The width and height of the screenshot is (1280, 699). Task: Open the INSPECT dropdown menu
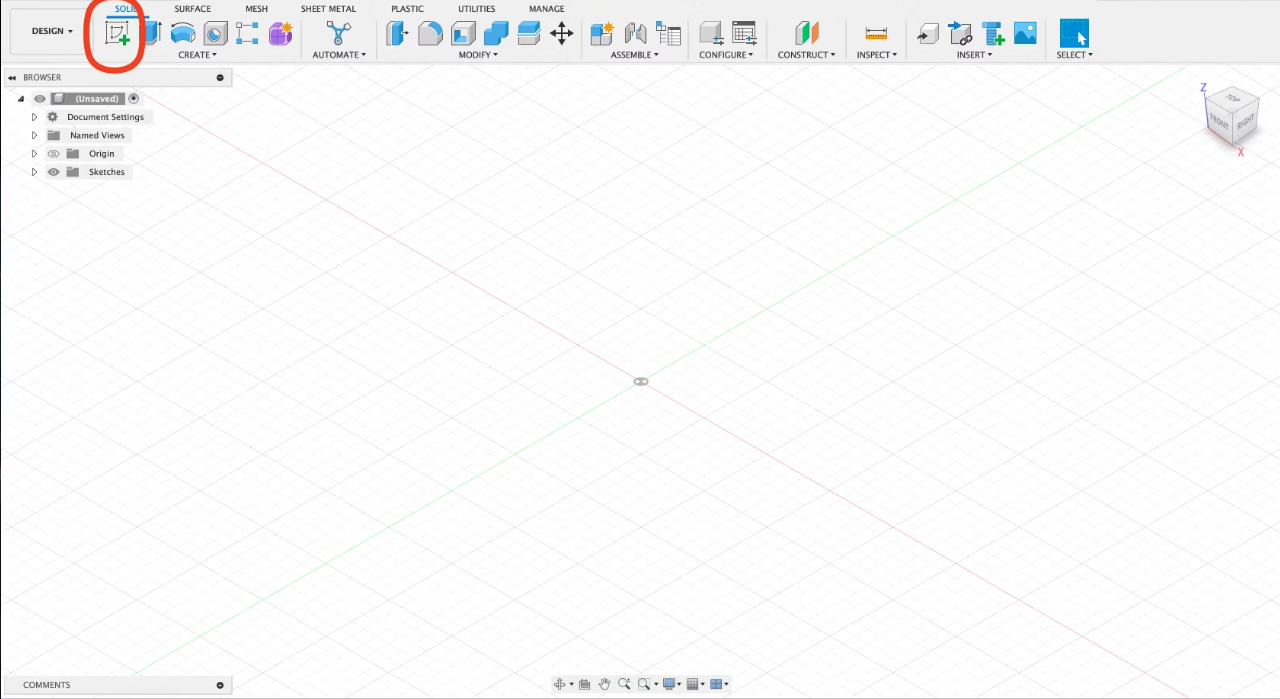(877, 55)
